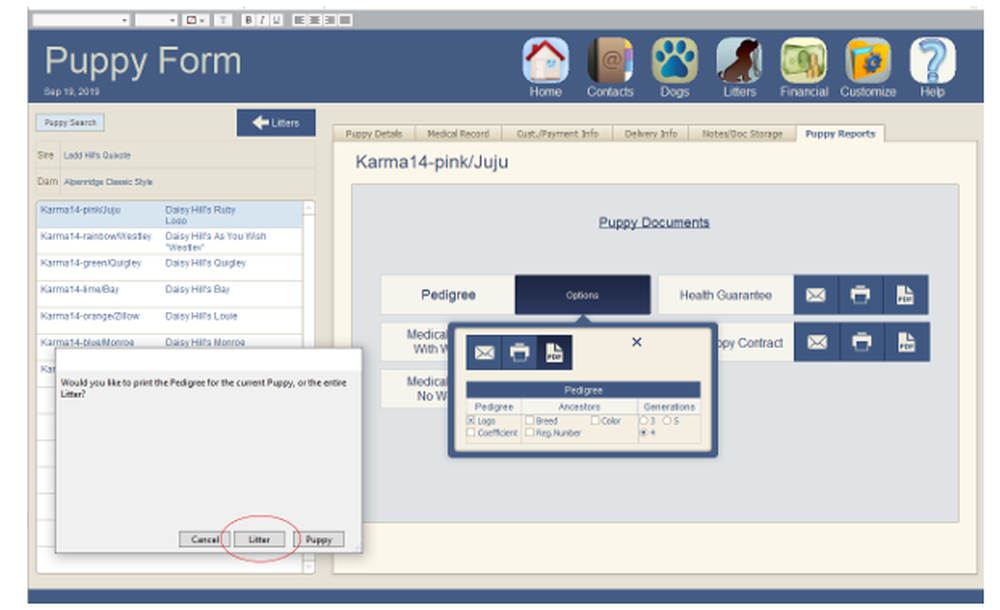Open the Litters section
Viewport: 1000px width, 610px height.
pos(739,60)
